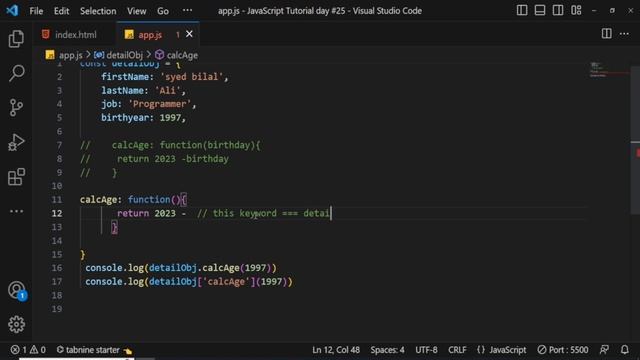Open the View menu

pyautogui.click(x=136, y=11)
